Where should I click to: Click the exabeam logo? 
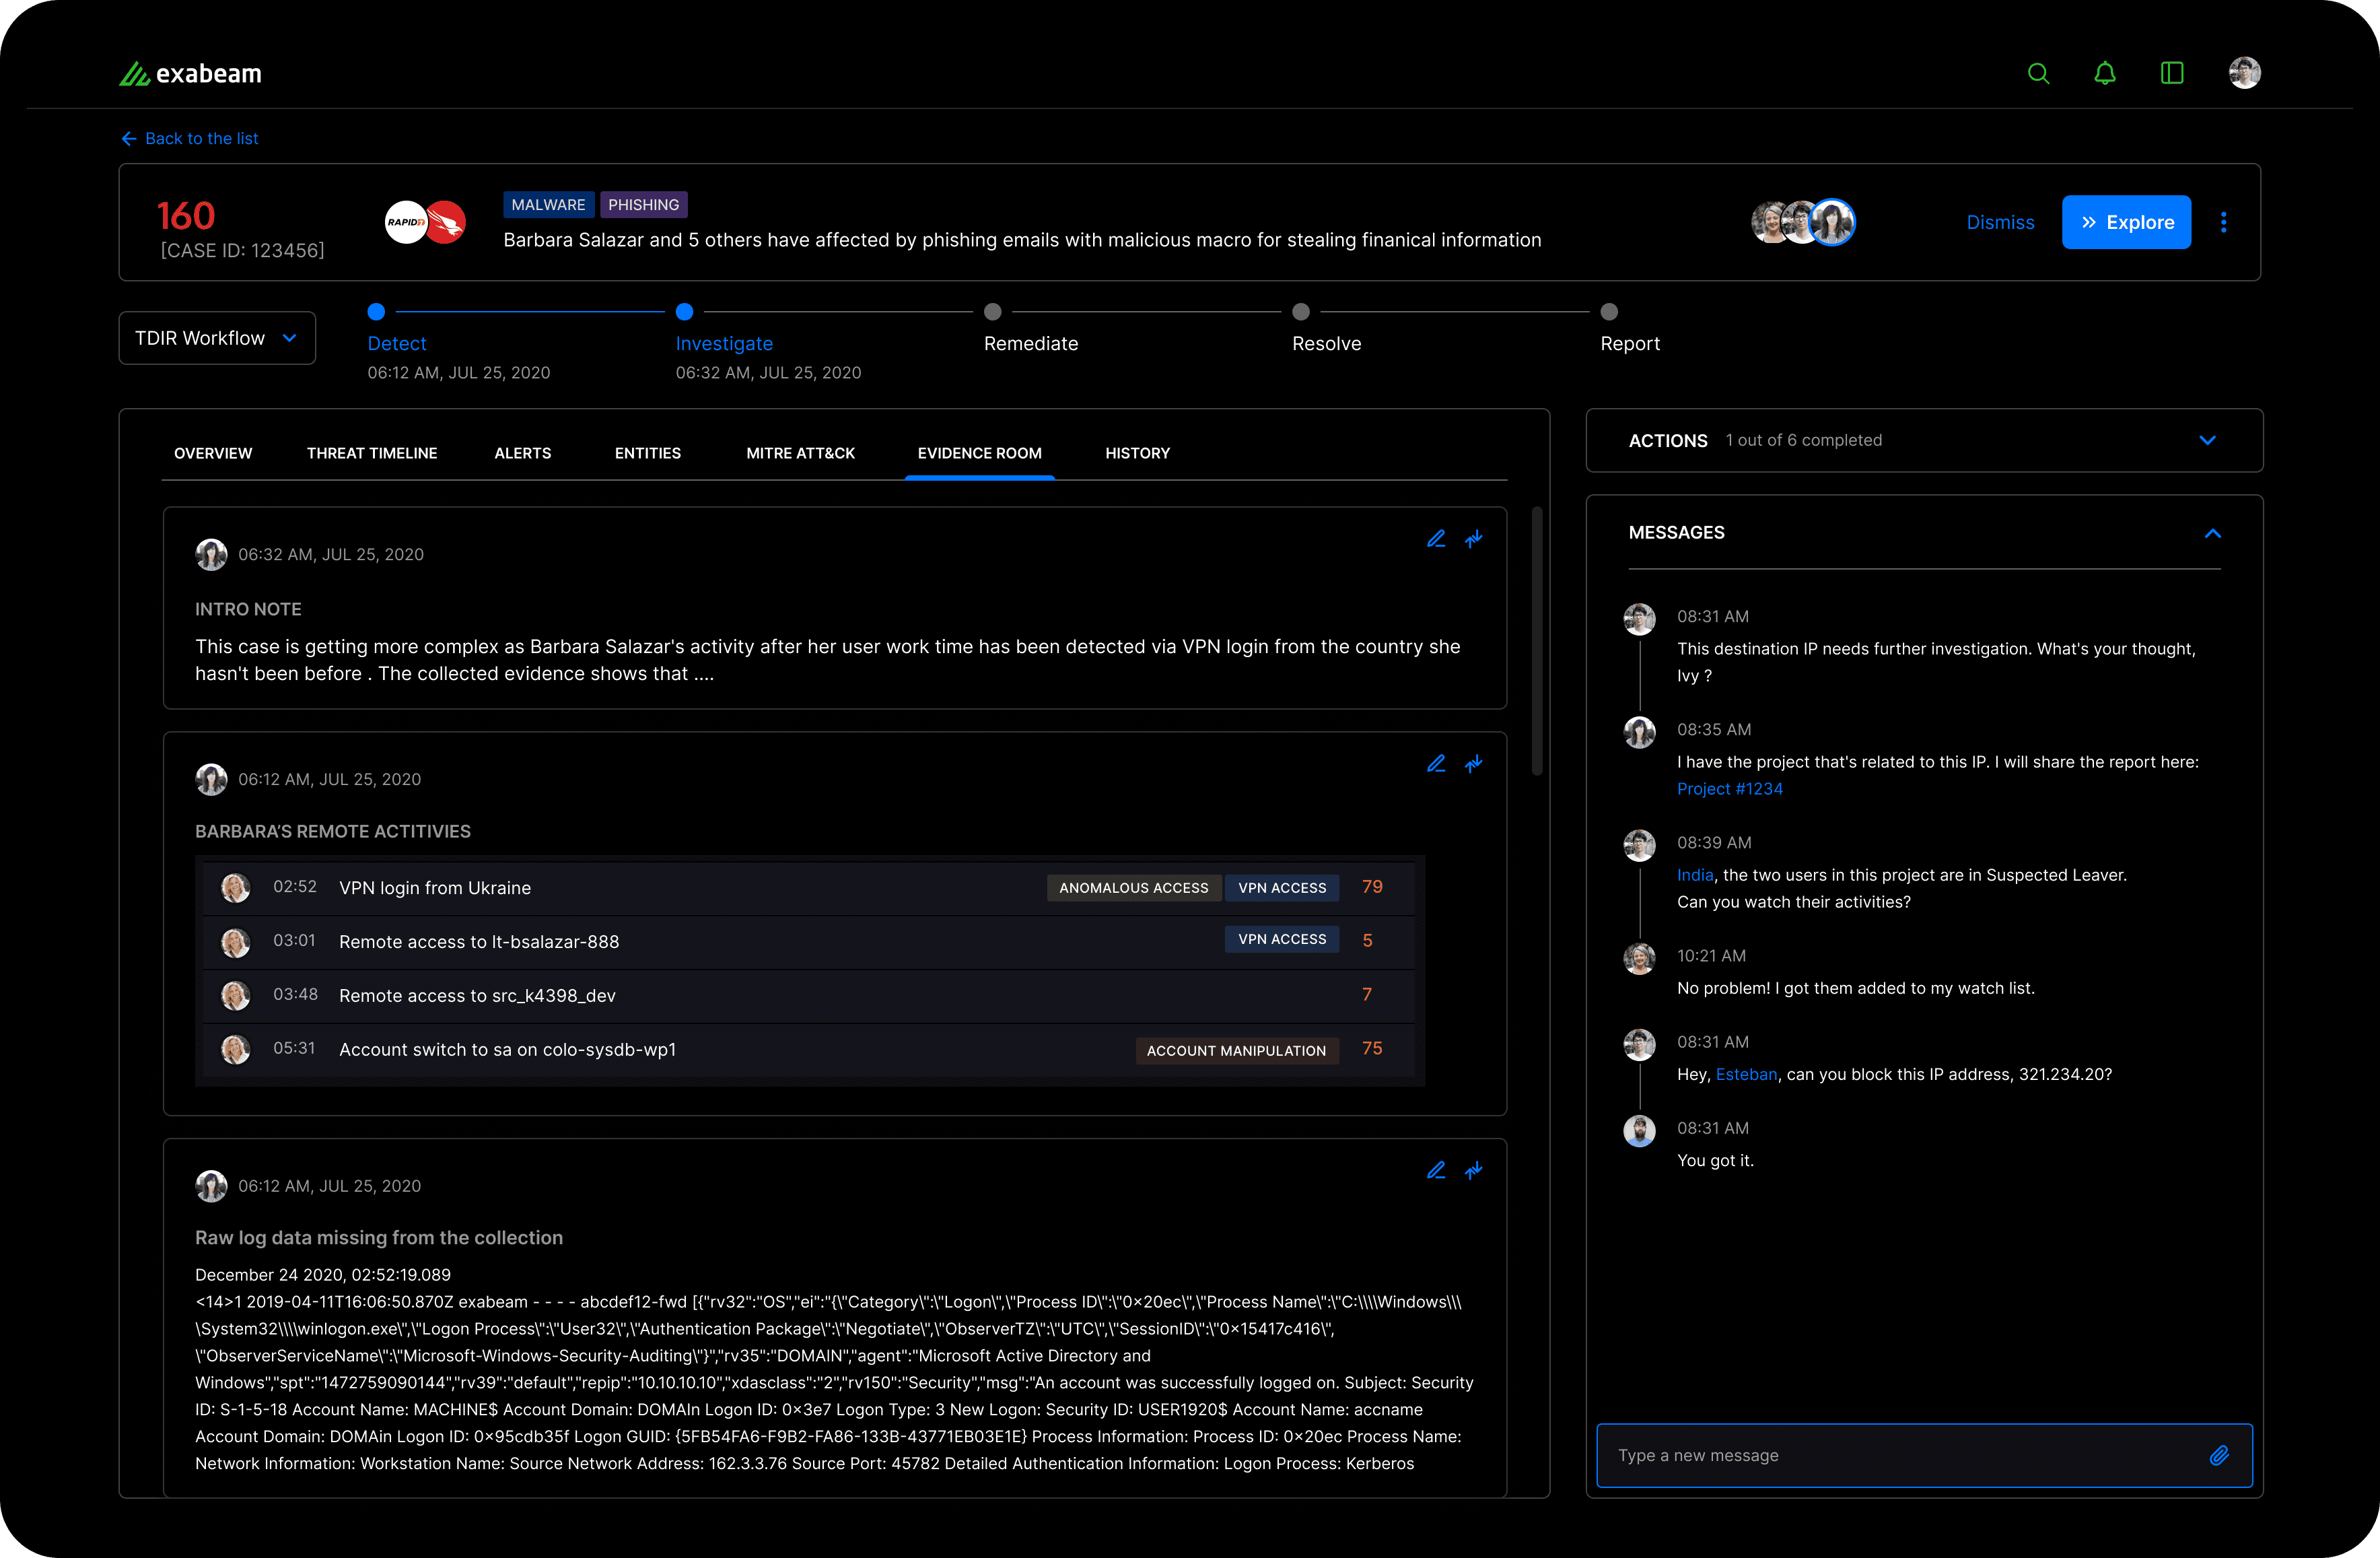click(190, 73)
